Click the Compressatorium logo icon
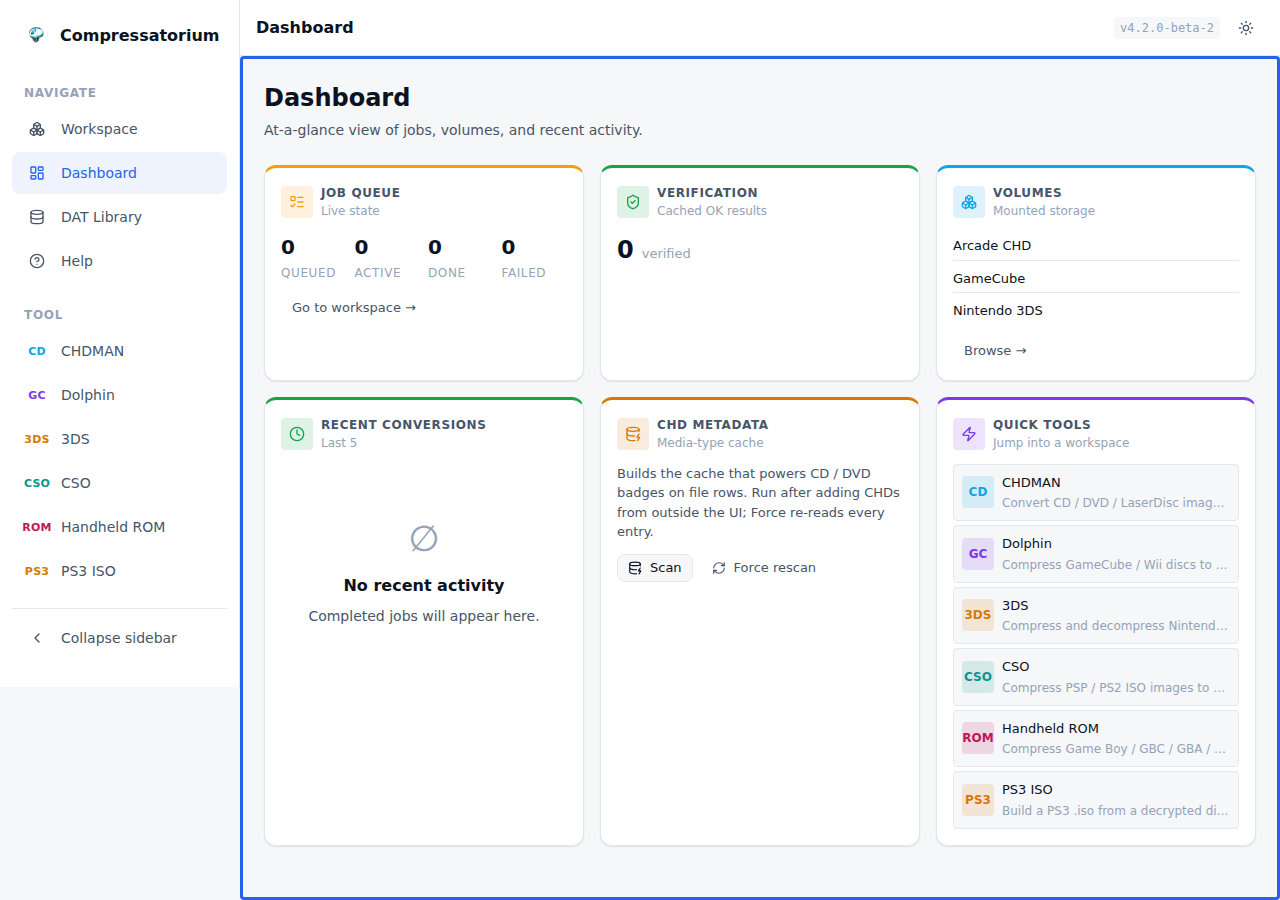 tap(37, 35)
